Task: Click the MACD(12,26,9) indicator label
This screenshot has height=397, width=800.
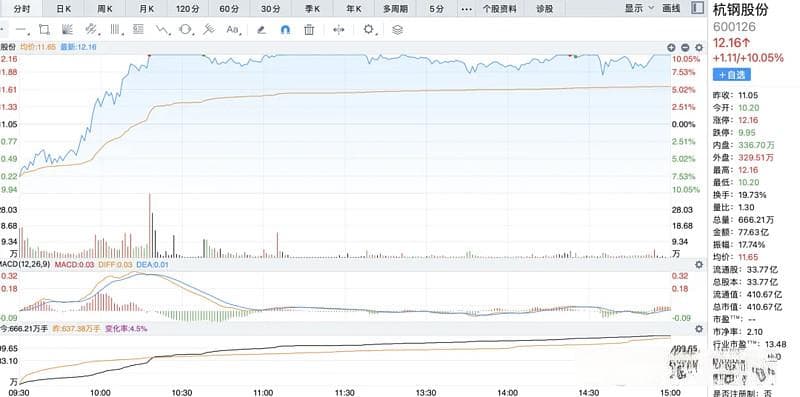Action: point(25,264)
